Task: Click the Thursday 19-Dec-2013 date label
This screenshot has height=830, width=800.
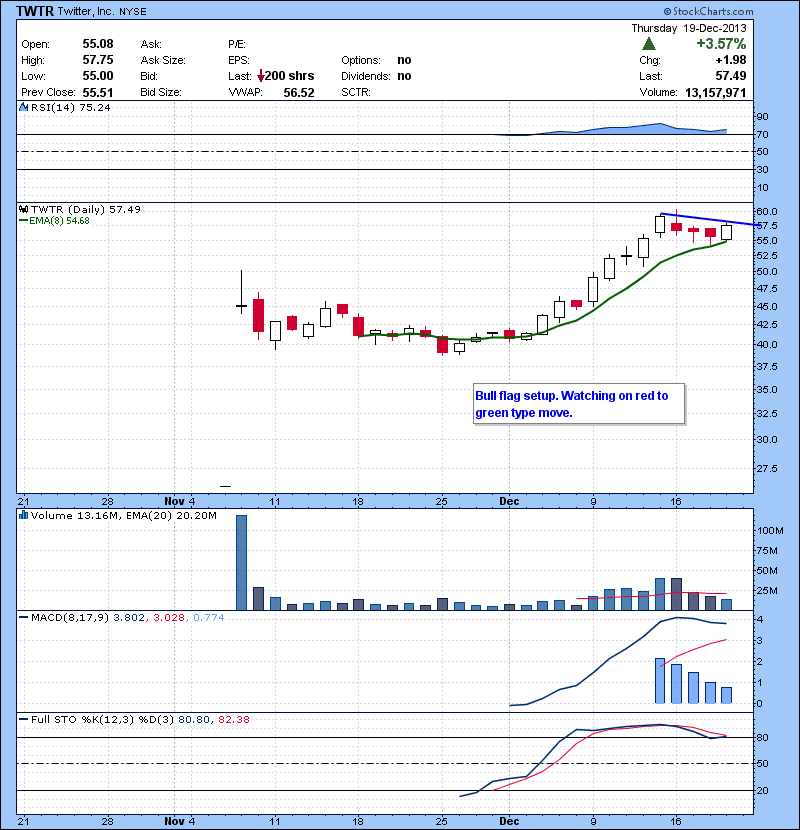Action: (689, 28)
